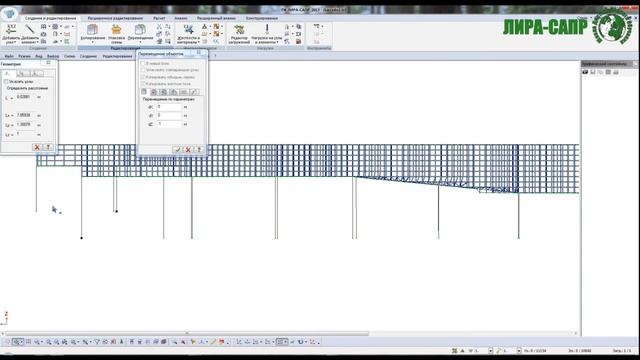
Task: Click the Lx value field in Геометрия
Action: pyautogui.click(x=26, y=116)
